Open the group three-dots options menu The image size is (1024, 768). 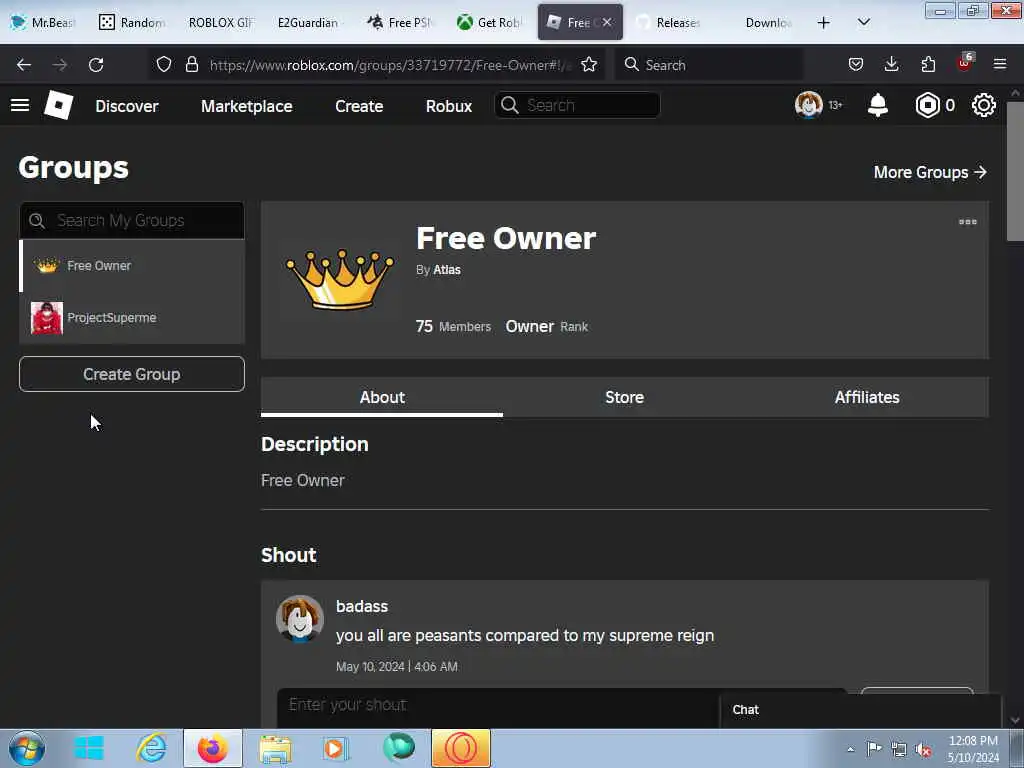[967, 222]
